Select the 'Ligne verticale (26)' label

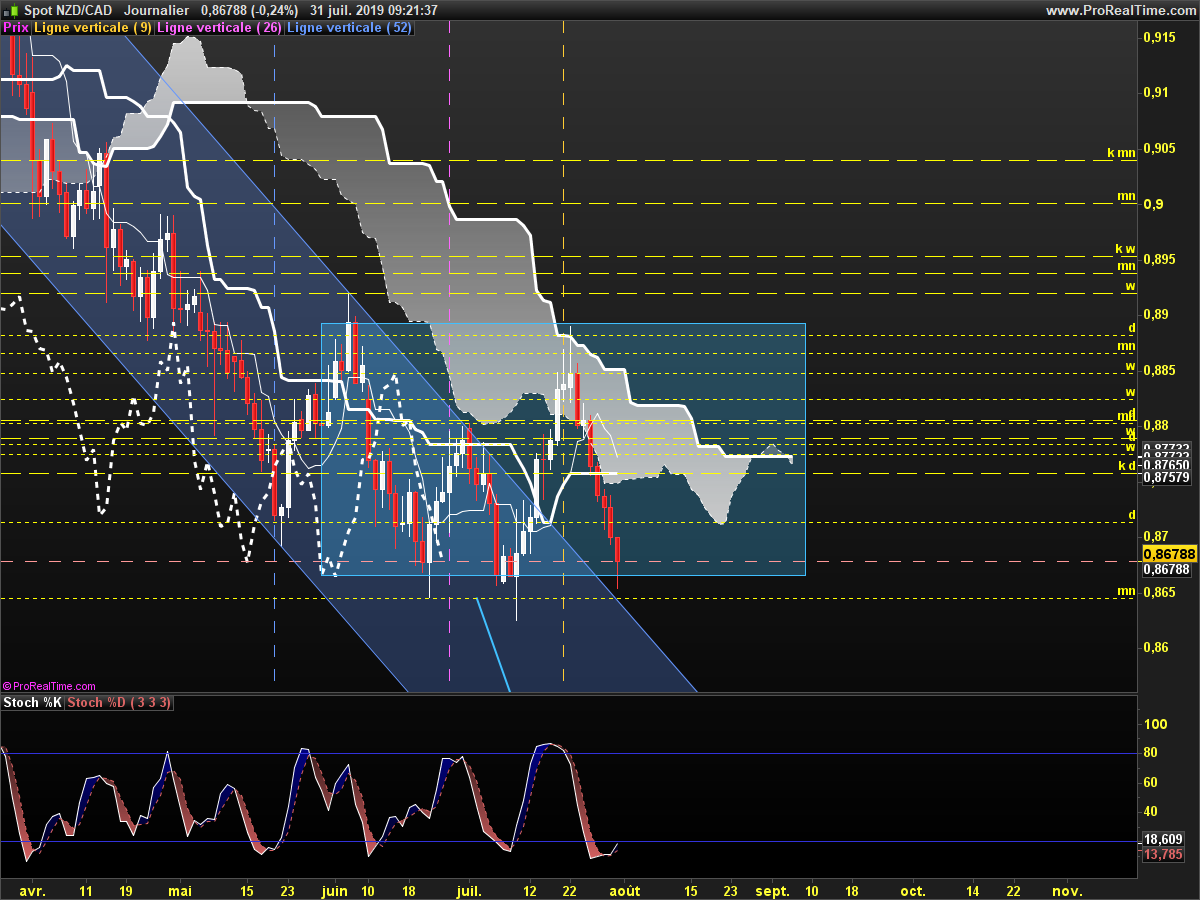tap(219, 28)
